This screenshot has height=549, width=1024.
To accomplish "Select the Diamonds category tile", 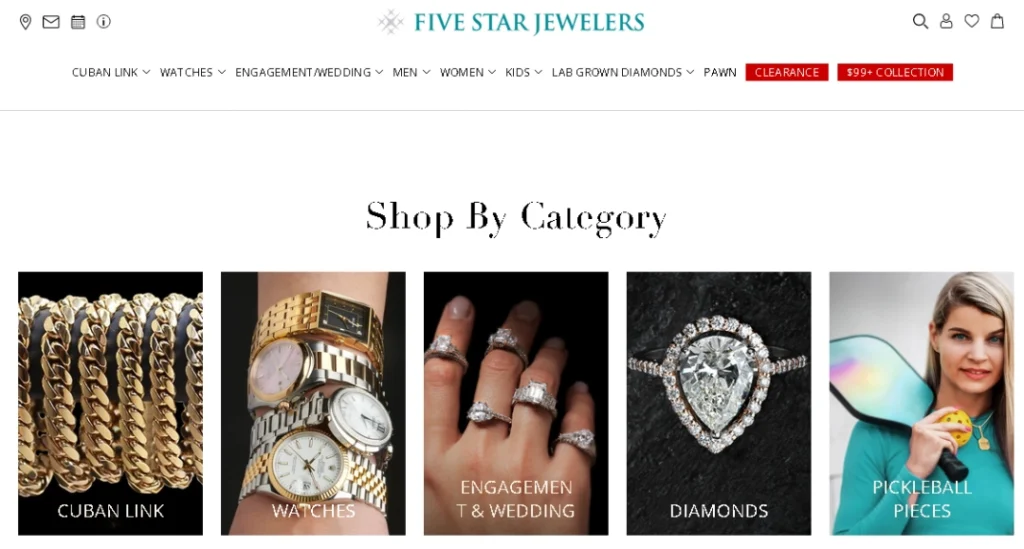I will 718,403.
